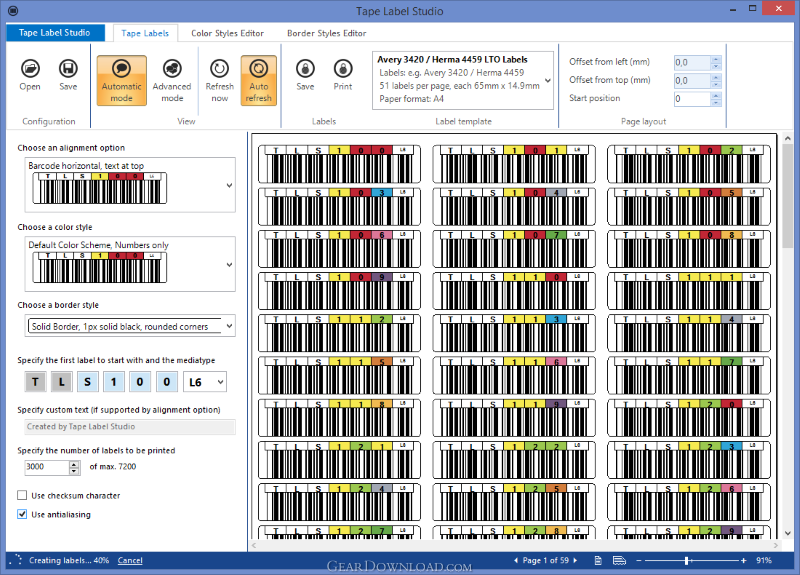
Task: Click the Refresh now icon
Action: pyautogui.click(x=219, y=81)
